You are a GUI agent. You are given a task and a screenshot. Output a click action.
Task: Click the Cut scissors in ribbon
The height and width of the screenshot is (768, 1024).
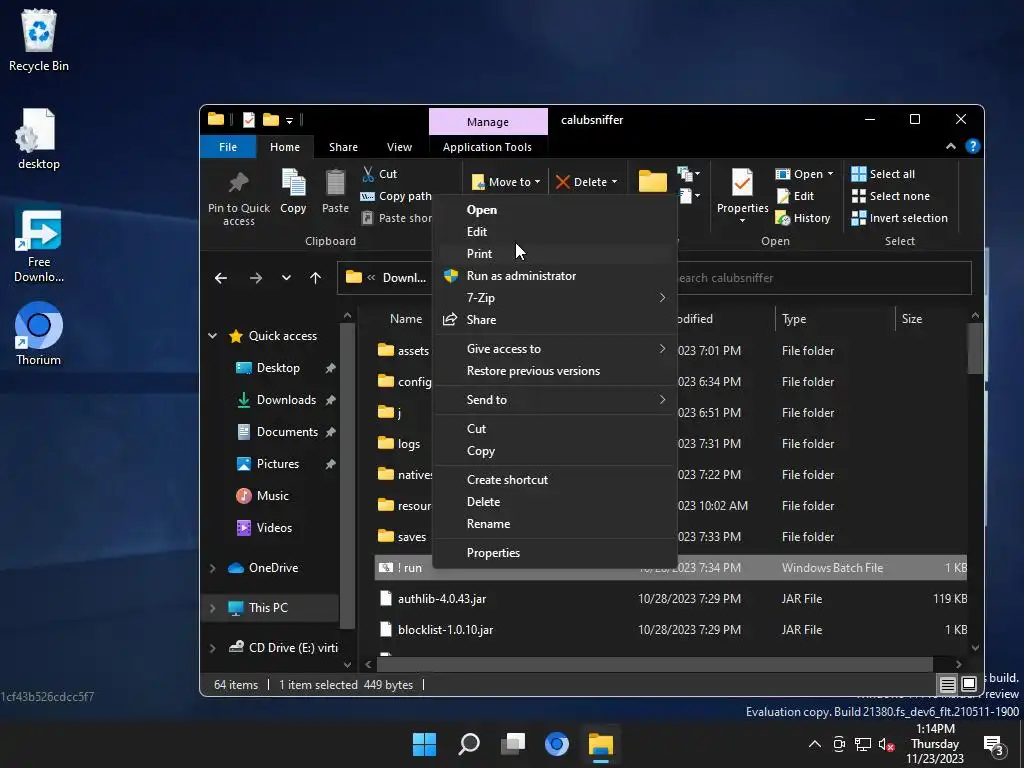click(x=368, y=174)
